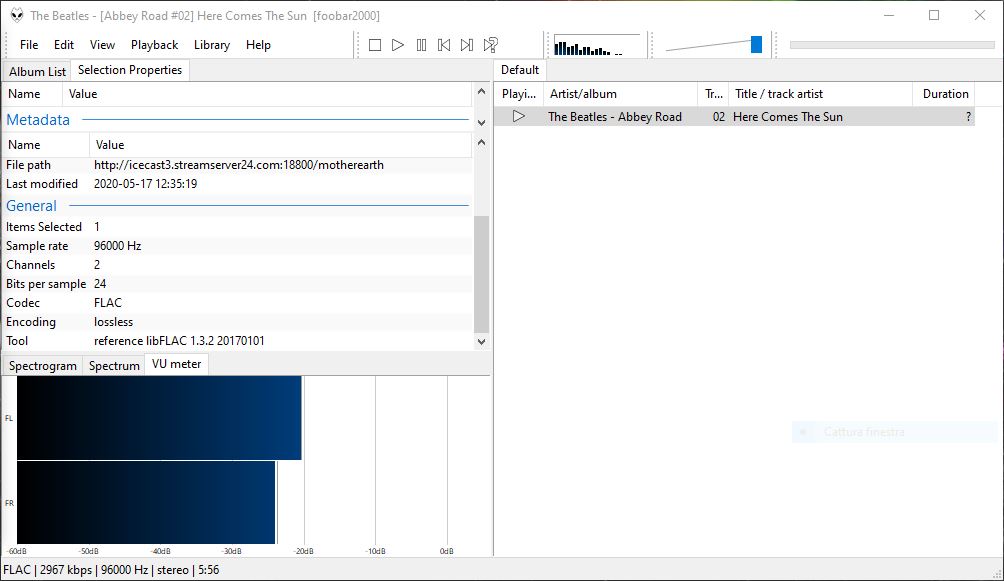Click the inner properties list scroll up arrow

tap(482, 143)
